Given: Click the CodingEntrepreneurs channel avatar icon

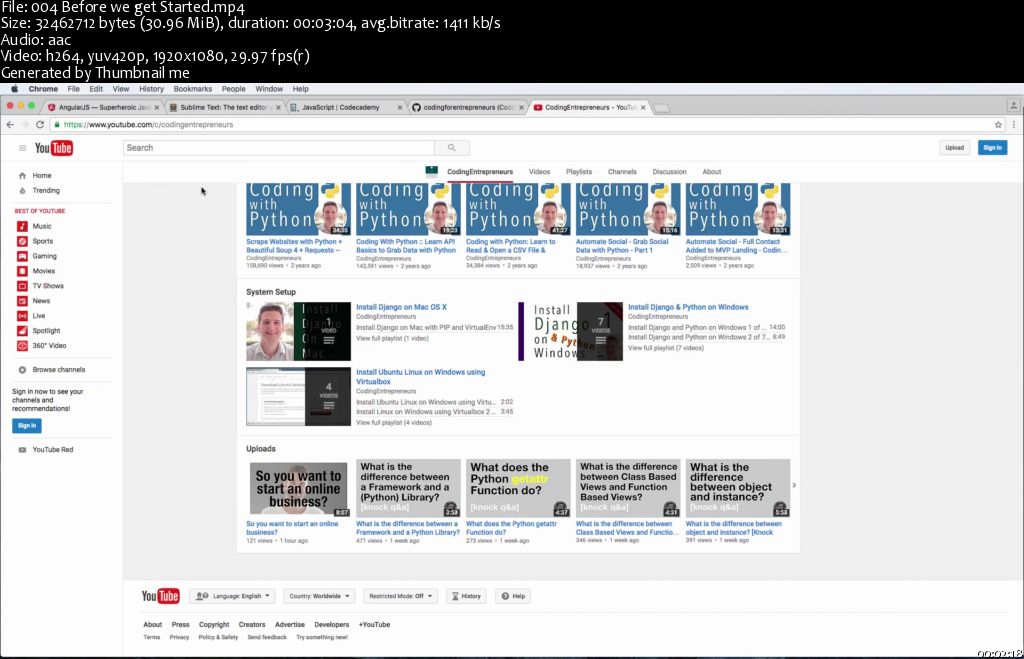Looking at the screenshot, I should (432, 172).
